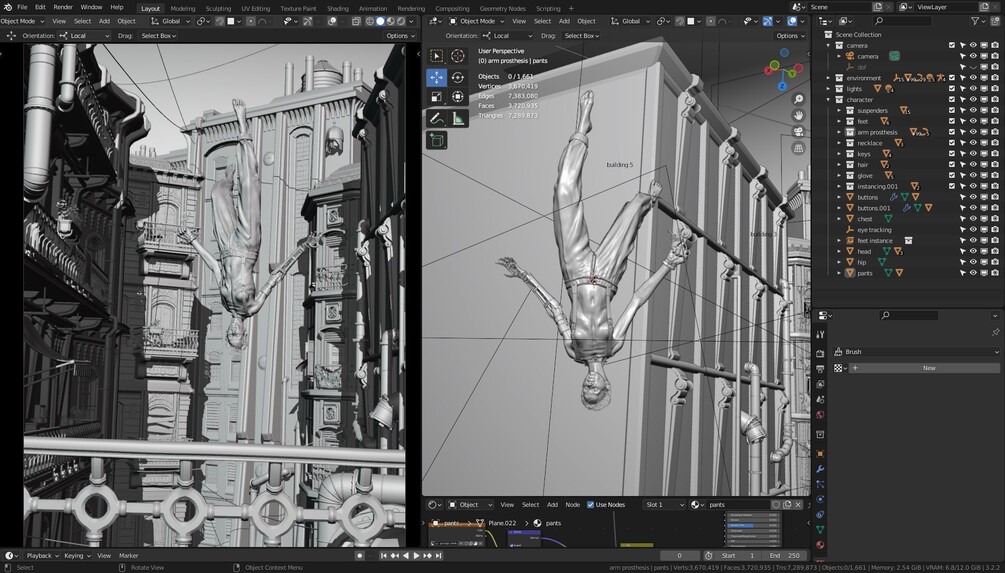The height and width of the screenshot is (573, 1005).
Task: Disable render camera for hair collection
Action: pyautogui.click(x=995, y=165)
